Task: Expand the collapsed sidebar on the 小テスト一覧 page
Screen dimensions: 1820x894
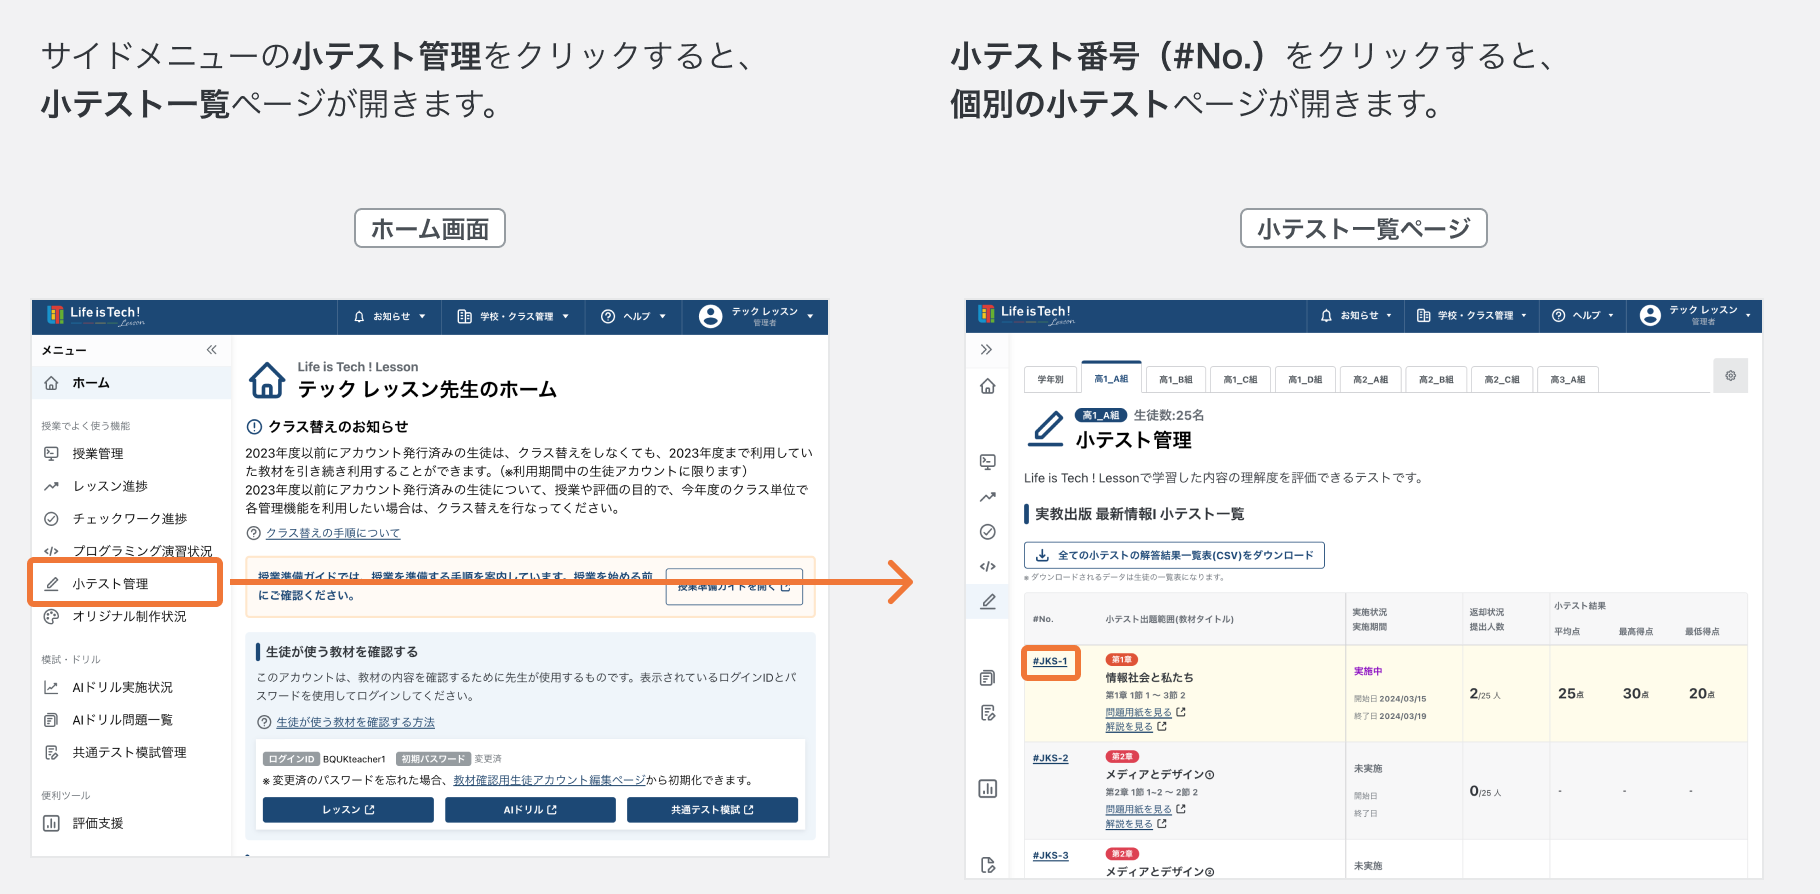Action: [x=986, y=349]
